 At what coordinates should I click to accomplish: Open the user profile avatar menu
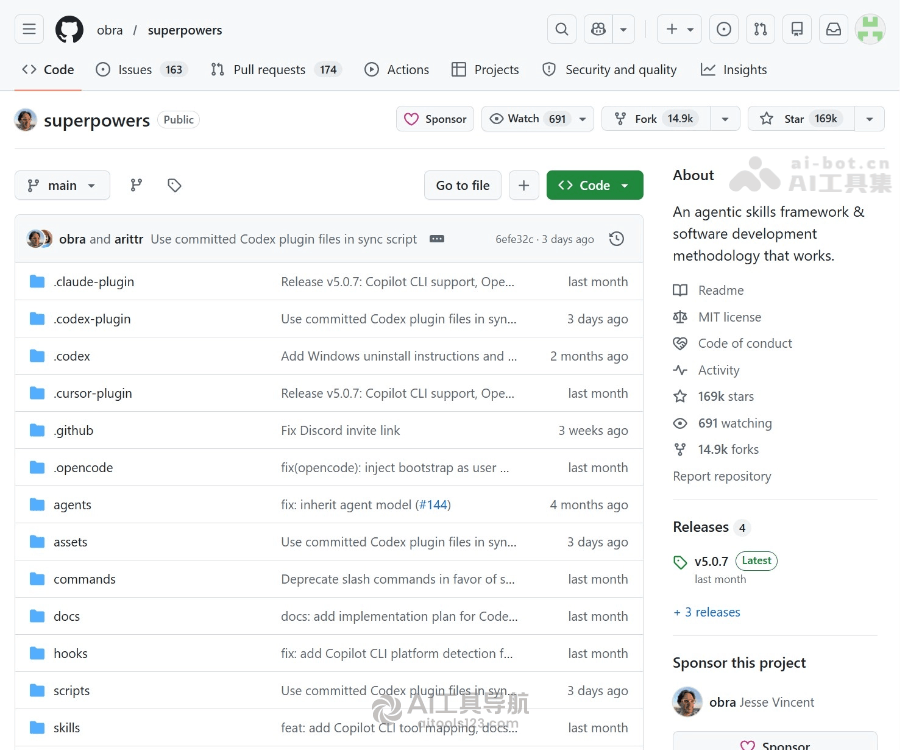(870, 29)
